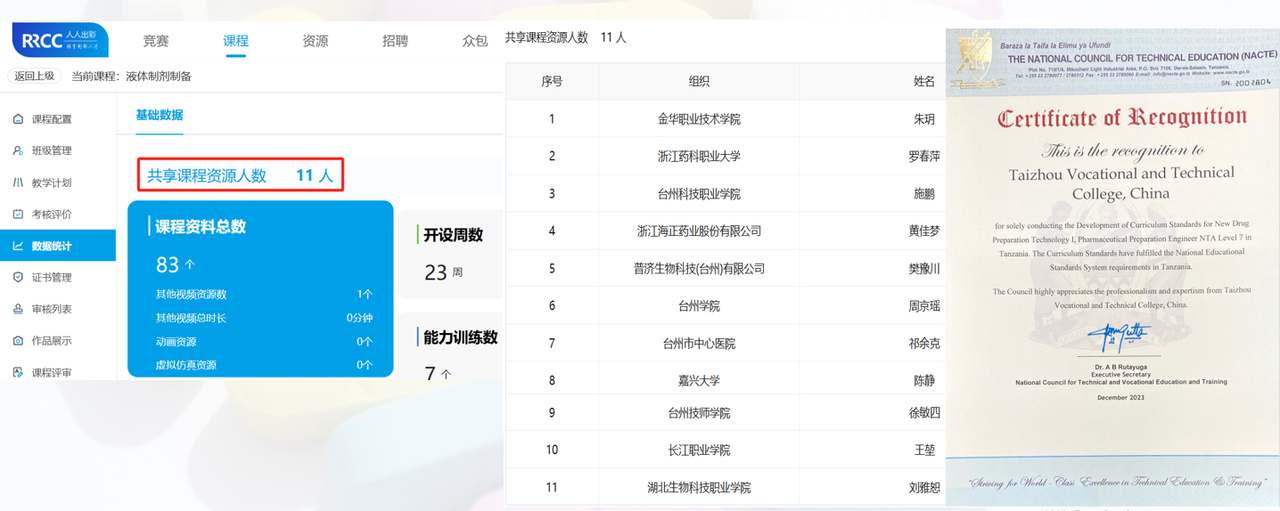Select the 基础数据 tab

point(159,115)
